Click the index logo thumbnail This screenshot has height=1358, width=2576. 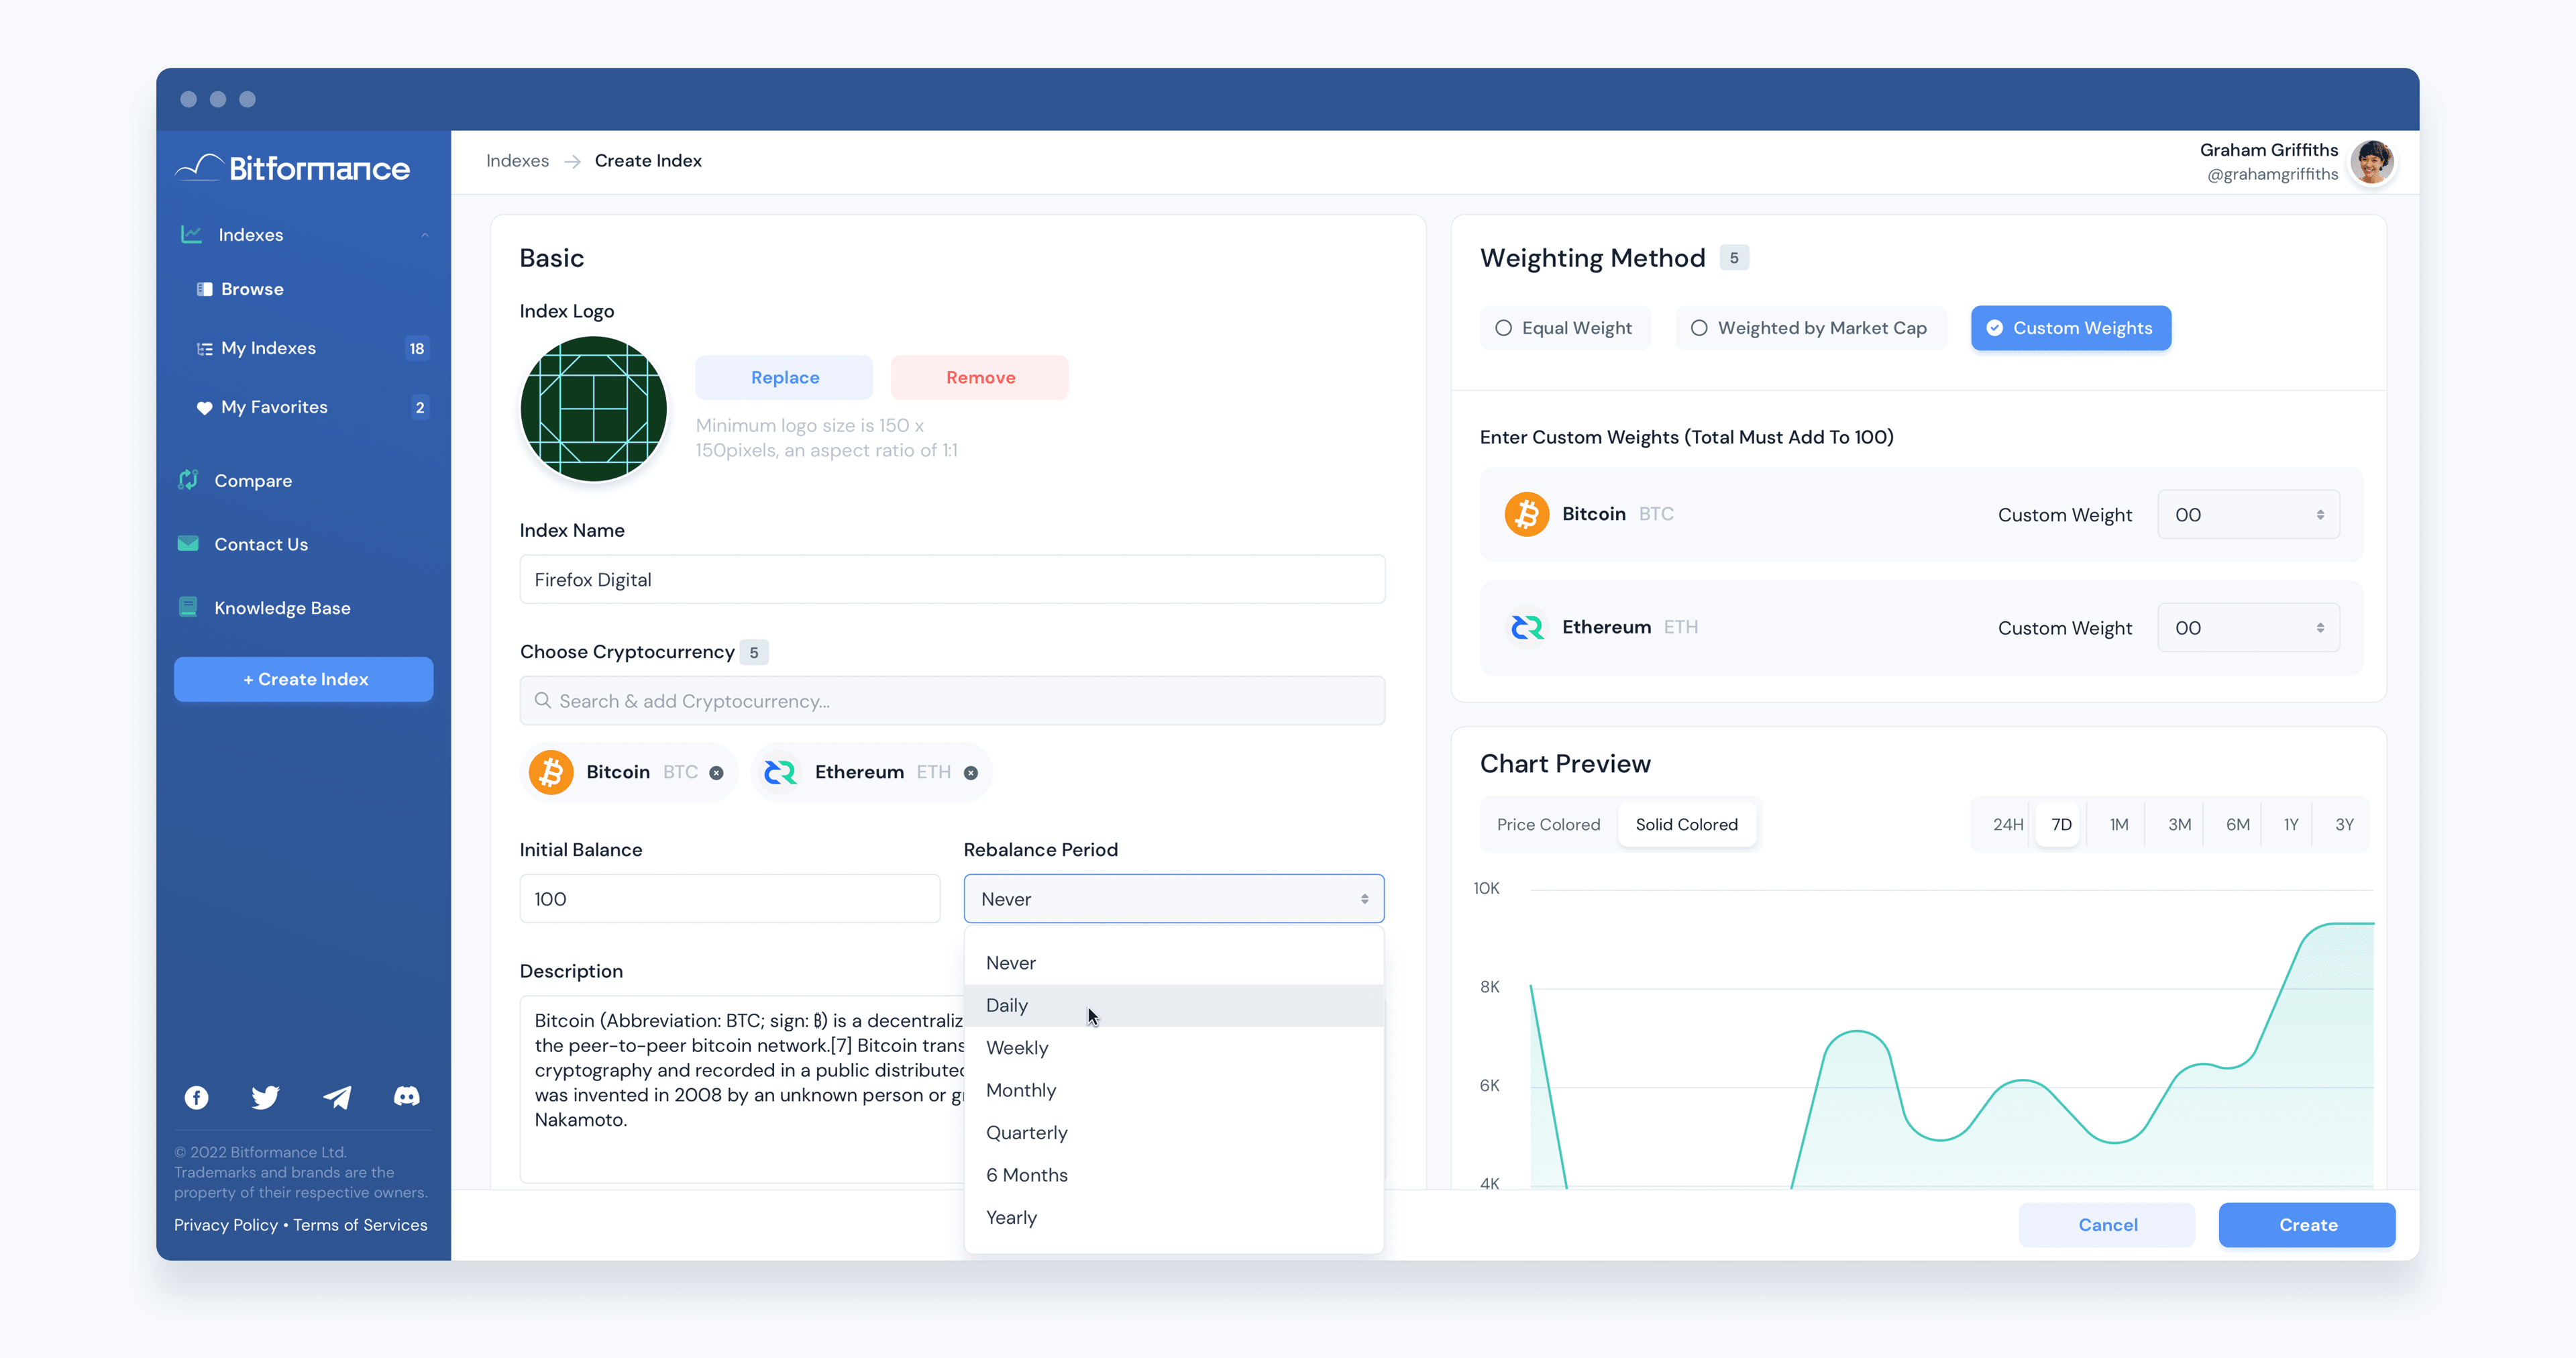pos(593,409)
